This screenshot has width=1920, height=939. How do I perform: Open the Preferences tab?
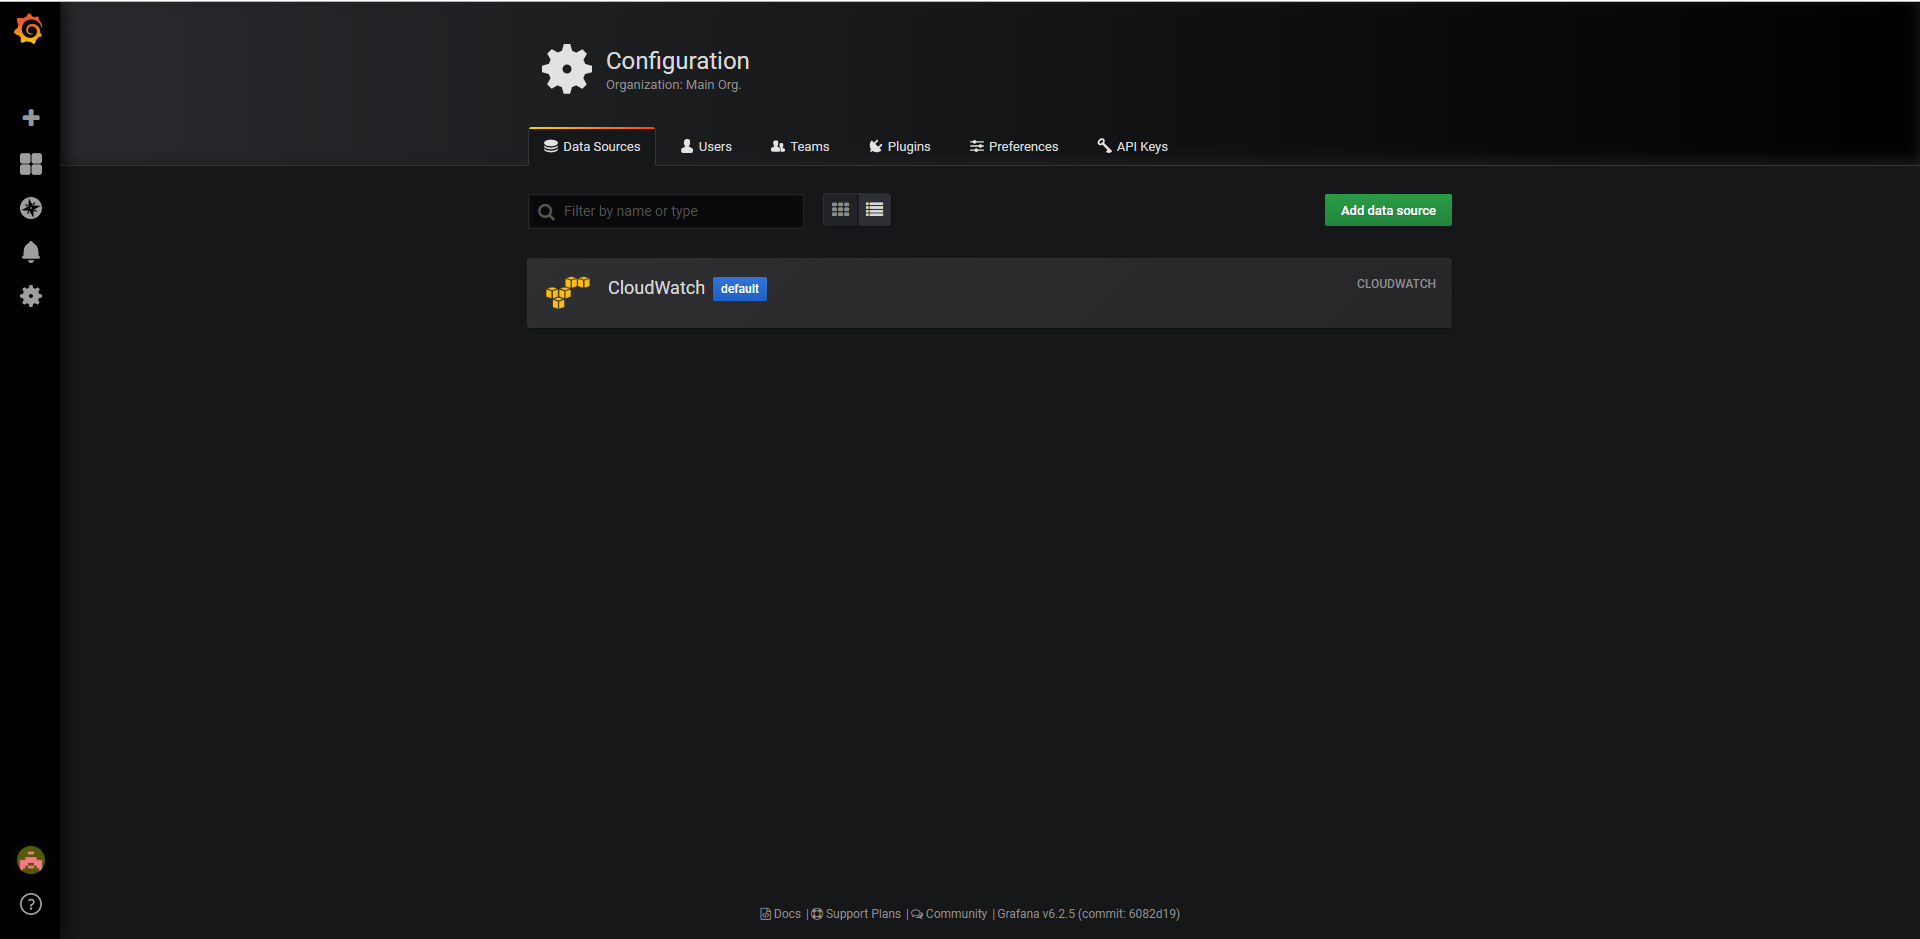pyautogui.click(x=1014, y=146)
